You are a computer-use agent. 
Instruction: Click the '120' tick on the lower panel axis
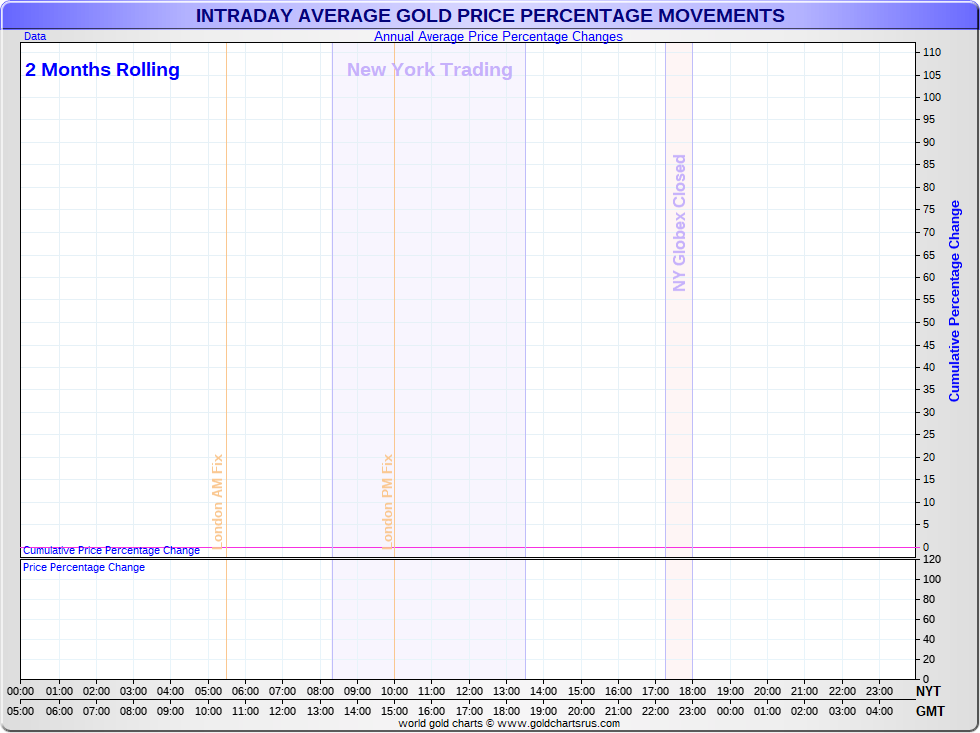click(x=932, y=559)
